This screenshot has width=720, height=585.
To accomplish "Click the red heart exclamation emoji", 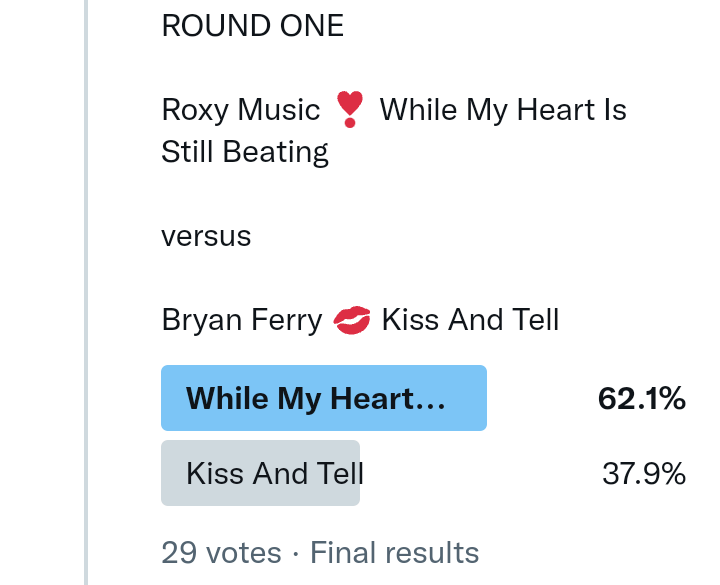I will [x=350, y=109].
